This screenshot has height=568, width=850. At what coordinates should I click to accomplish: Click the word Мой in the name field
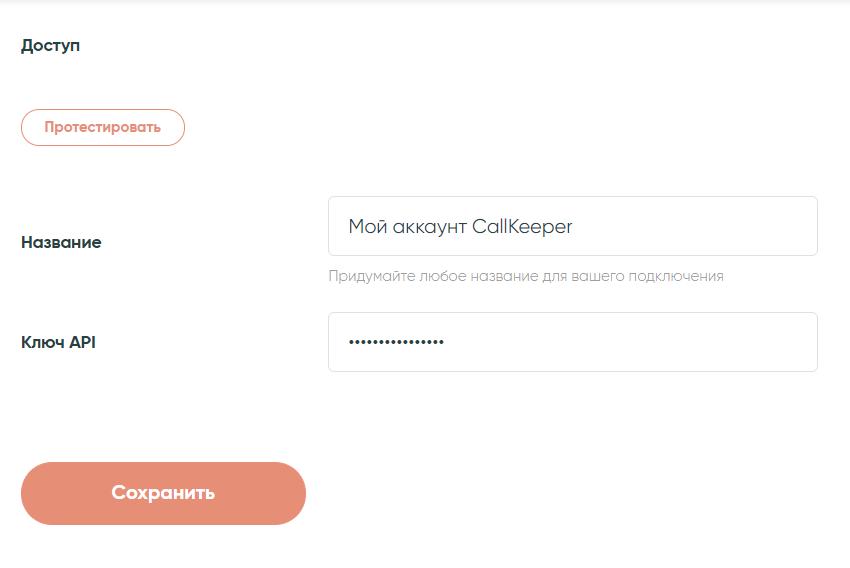click(367, 226)
